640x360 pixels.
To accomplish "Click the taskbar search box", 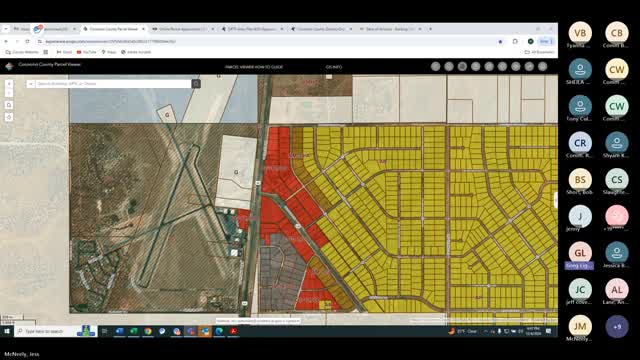I will tap(56, 331).
